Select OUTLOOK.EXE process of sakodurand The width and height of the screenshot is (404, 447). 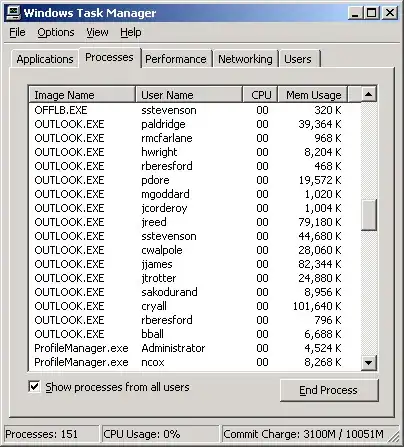tap(195, 292)
